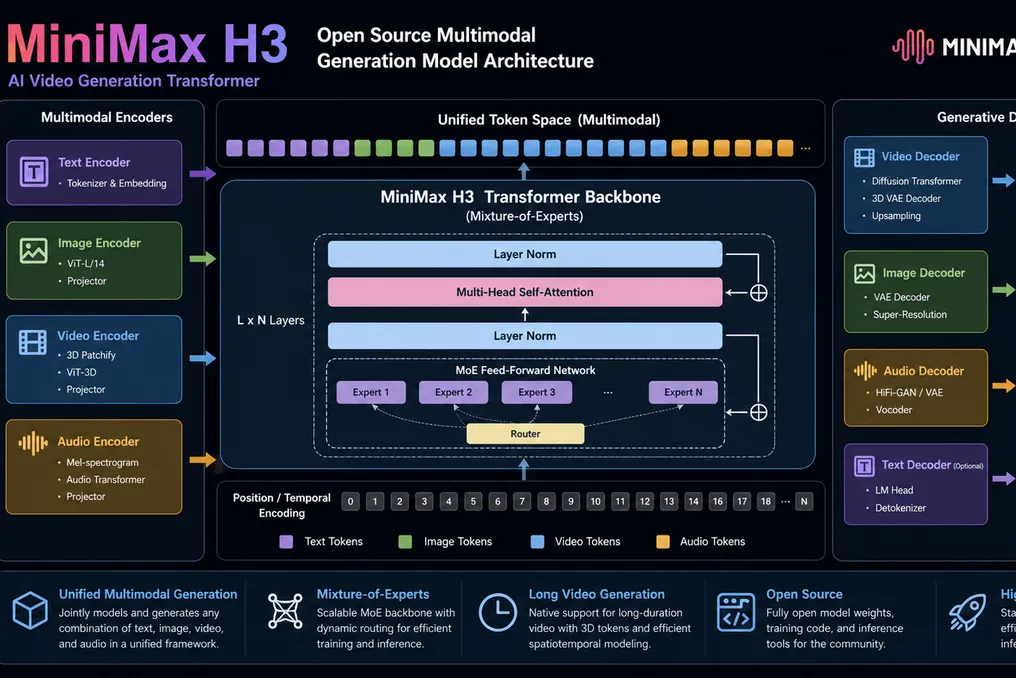Click 'Detokenizer' under Text Decoder
The height and width of the screenshot is (678, 1016).
click(x=900, y=508)
